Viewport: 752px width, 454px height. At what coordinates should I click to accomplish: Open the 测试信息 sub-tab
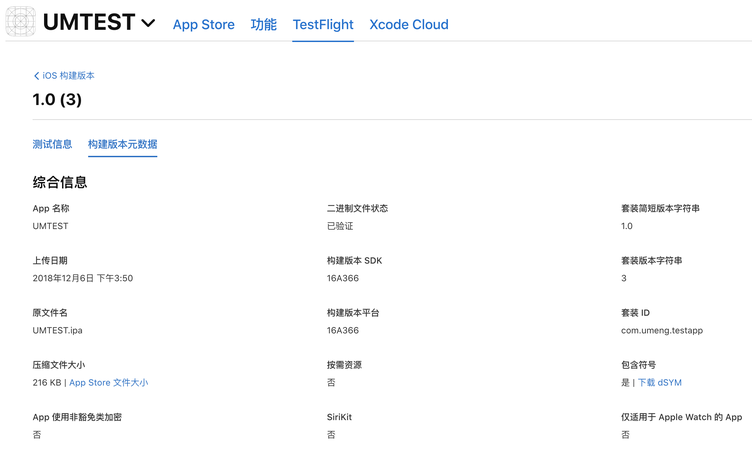52,144
